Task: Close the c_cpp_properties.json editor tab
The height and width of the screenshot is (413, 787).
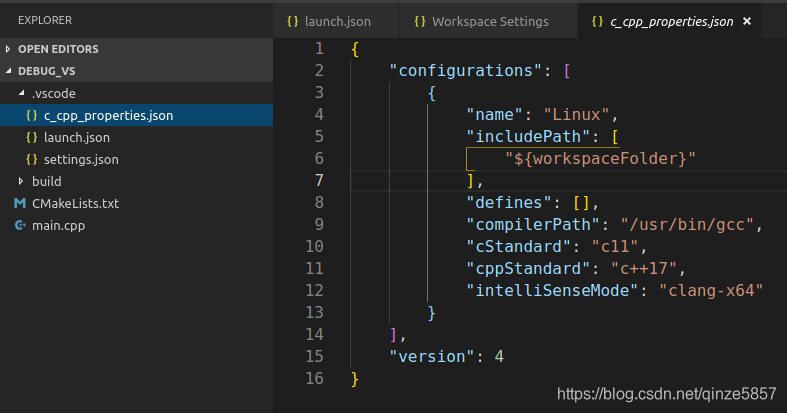Action: click(747, 21)
